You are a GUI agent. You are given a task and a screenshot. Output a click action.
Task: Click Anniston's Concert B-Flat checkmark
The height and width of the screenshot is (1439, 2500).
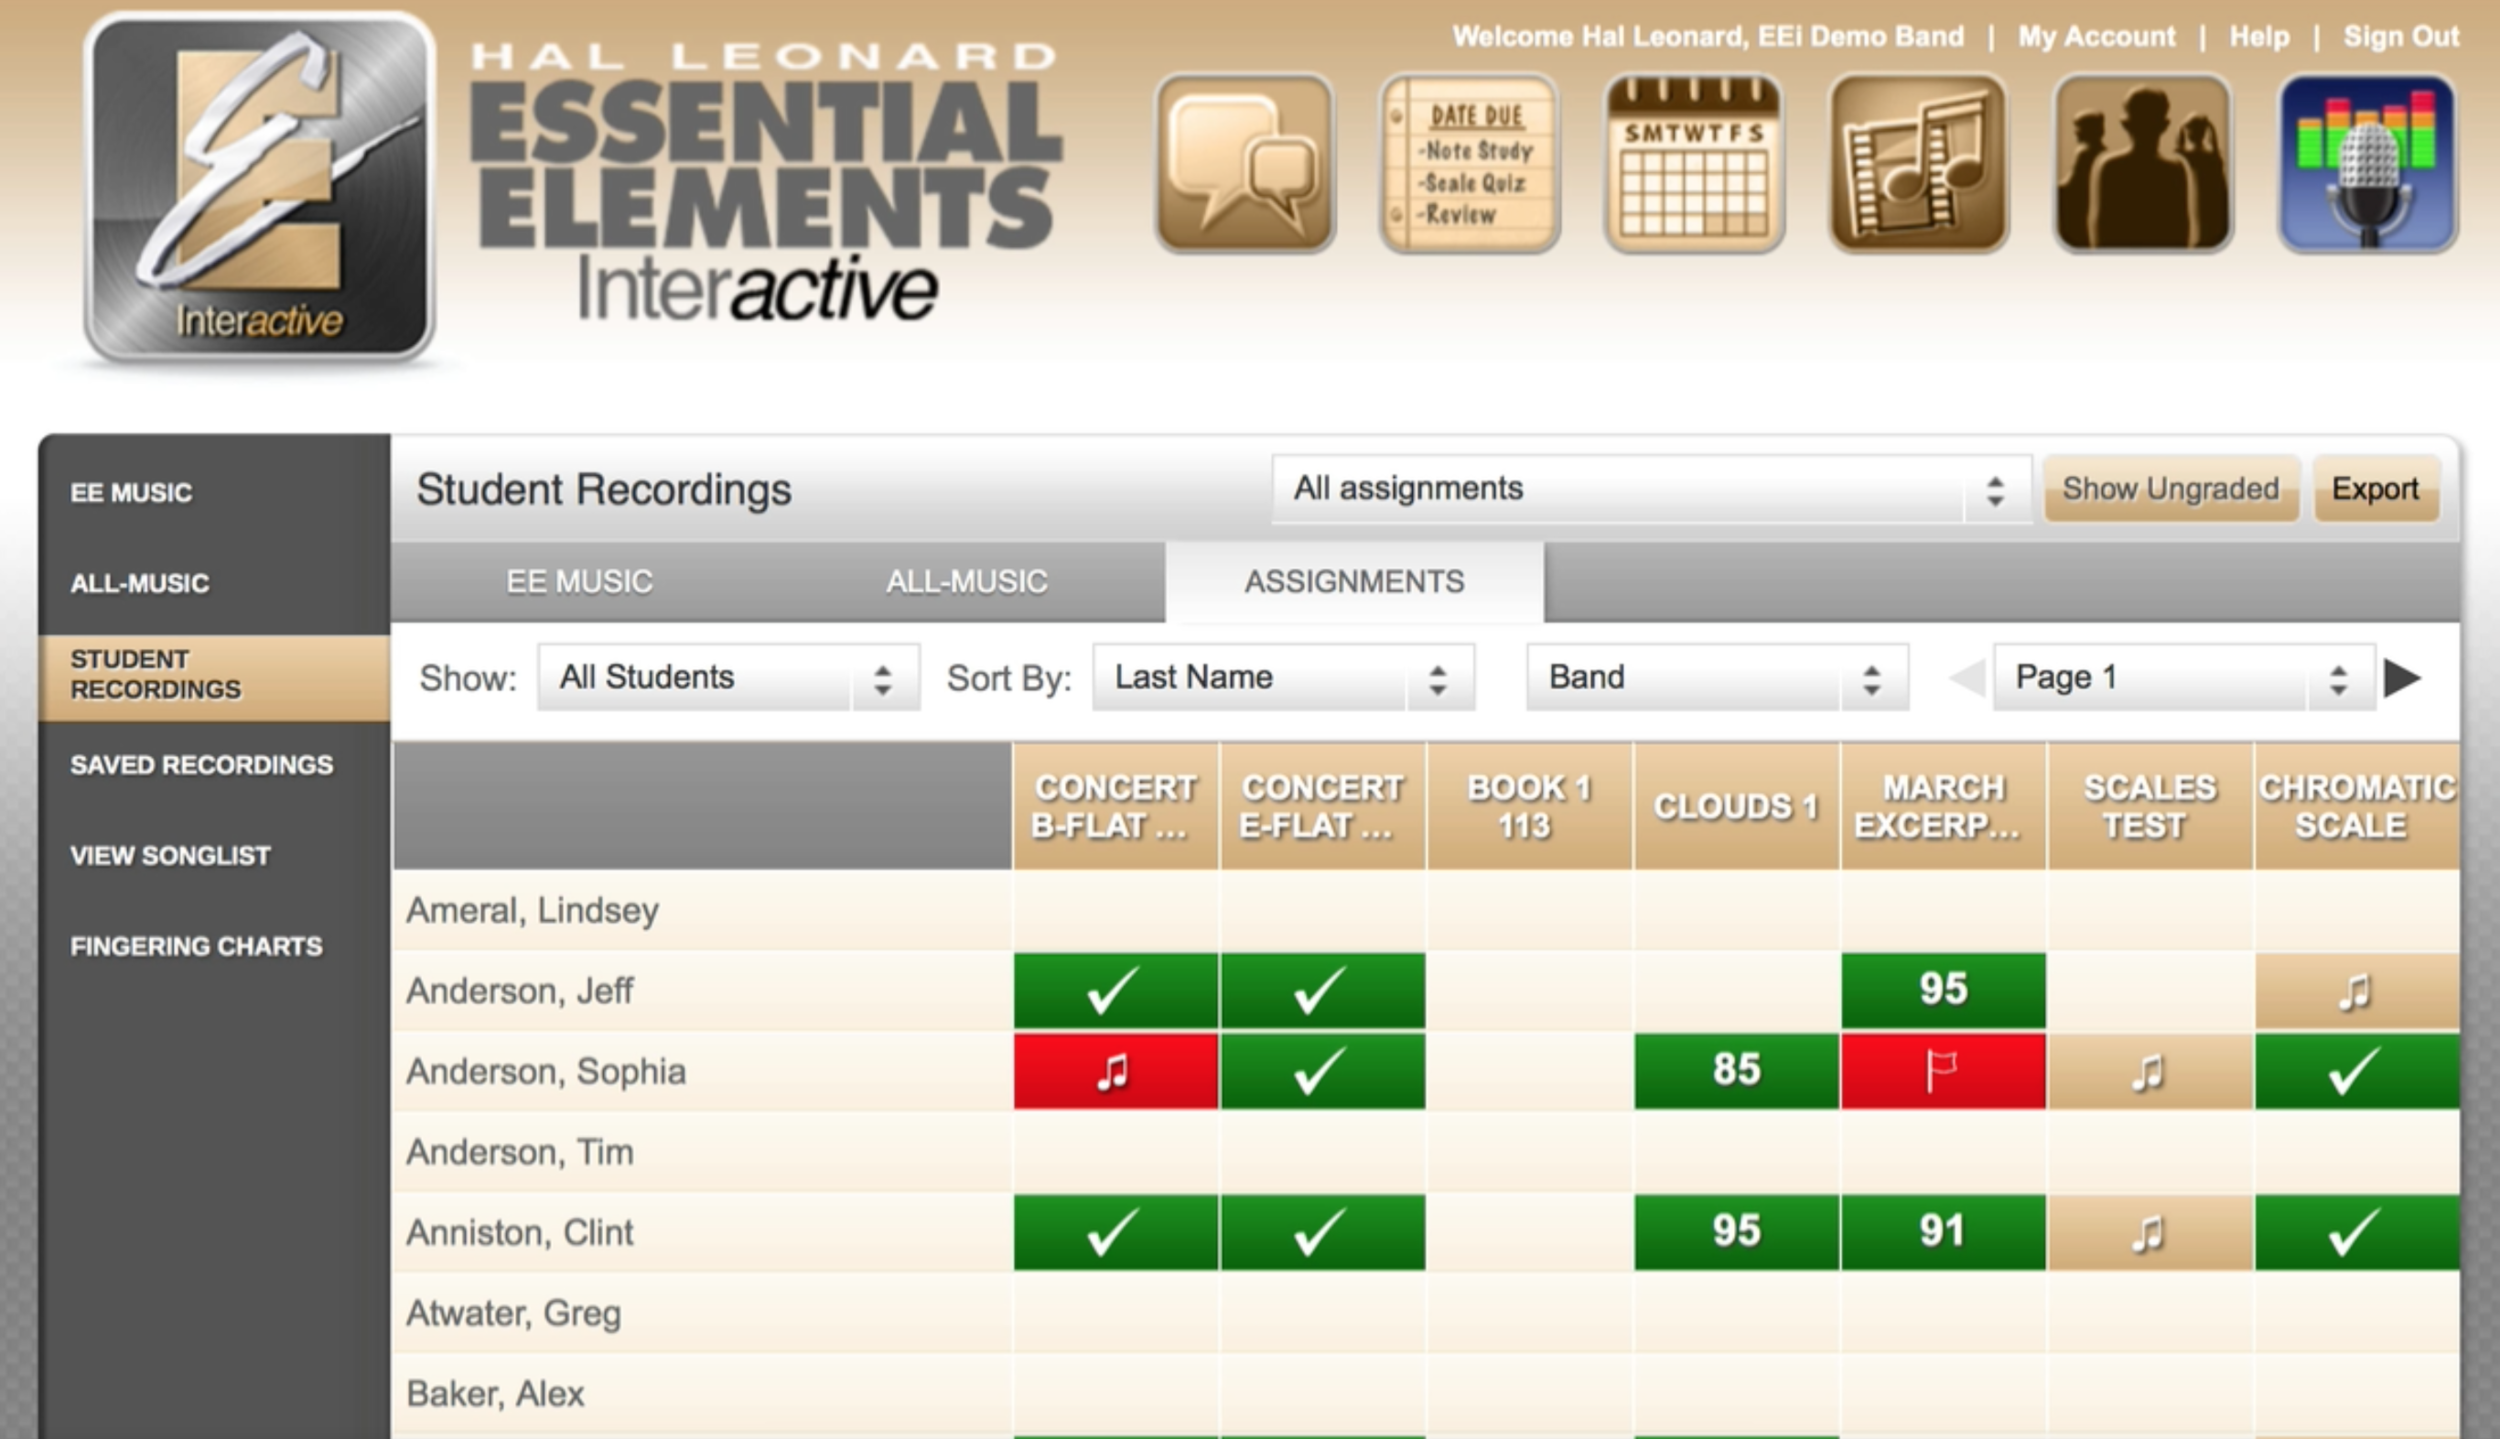pos(1116,1232)
